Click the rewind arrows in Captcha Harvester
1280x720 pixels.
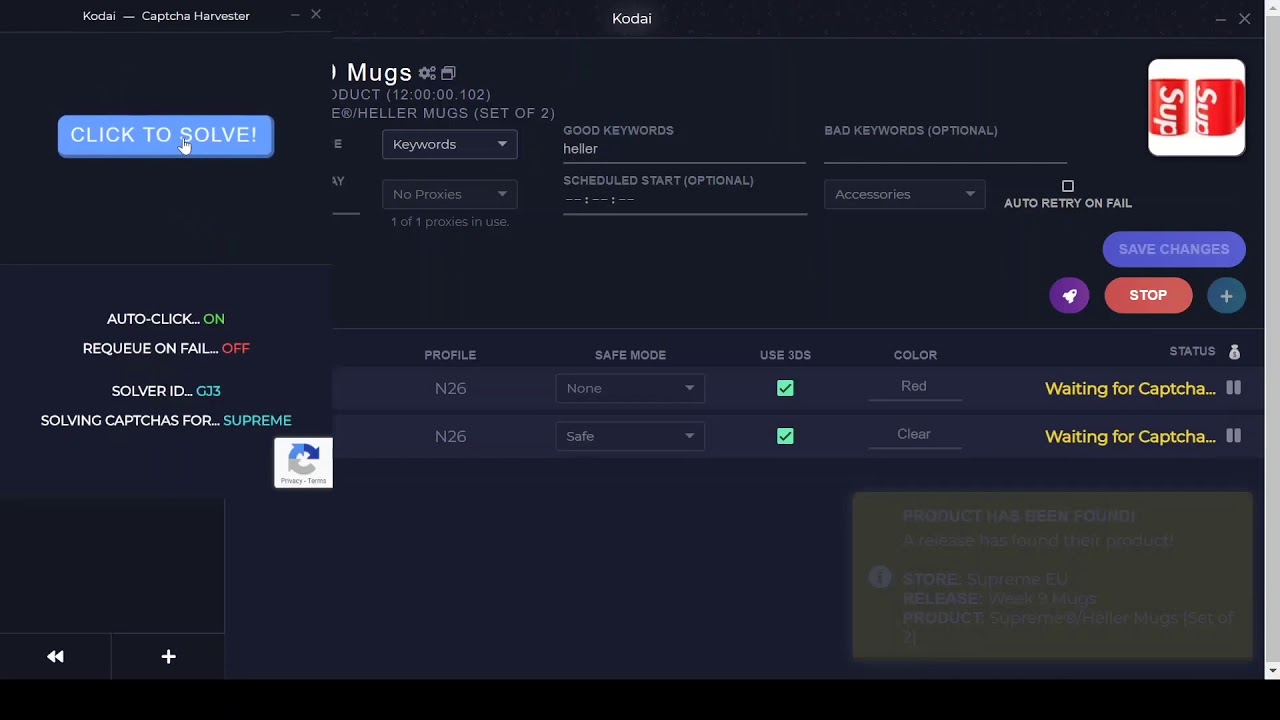(55, 656)
